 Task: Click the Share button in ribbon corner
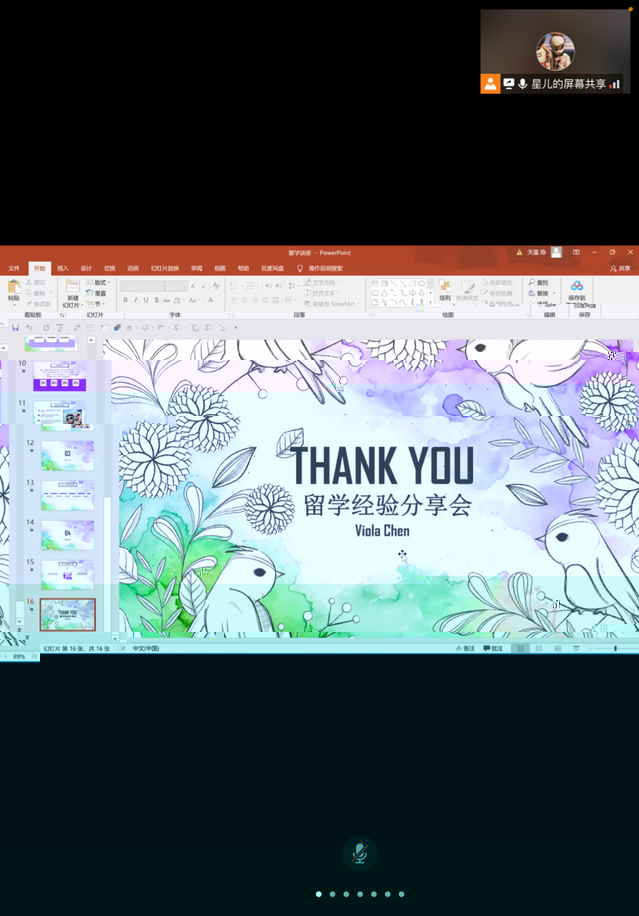point(620,268)
